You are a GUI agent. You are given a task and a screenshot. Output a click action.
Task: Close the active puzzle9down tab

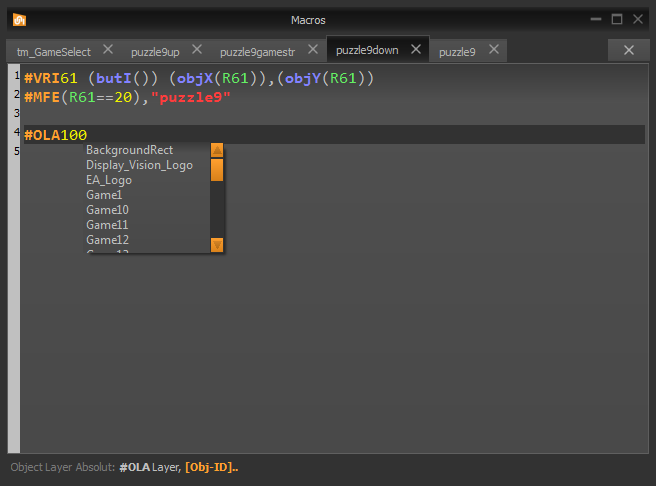[416, 50]
